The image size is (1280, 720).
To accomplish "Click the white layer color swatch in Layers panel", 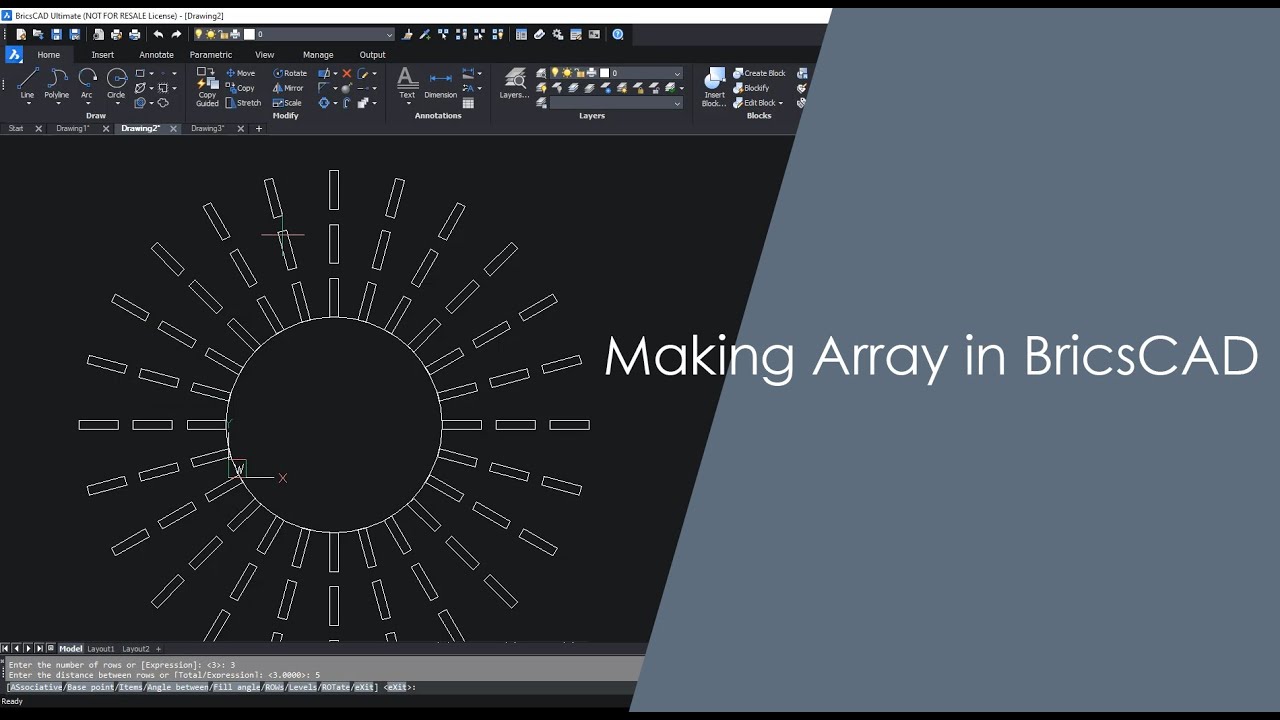I will tap(604, 73).
